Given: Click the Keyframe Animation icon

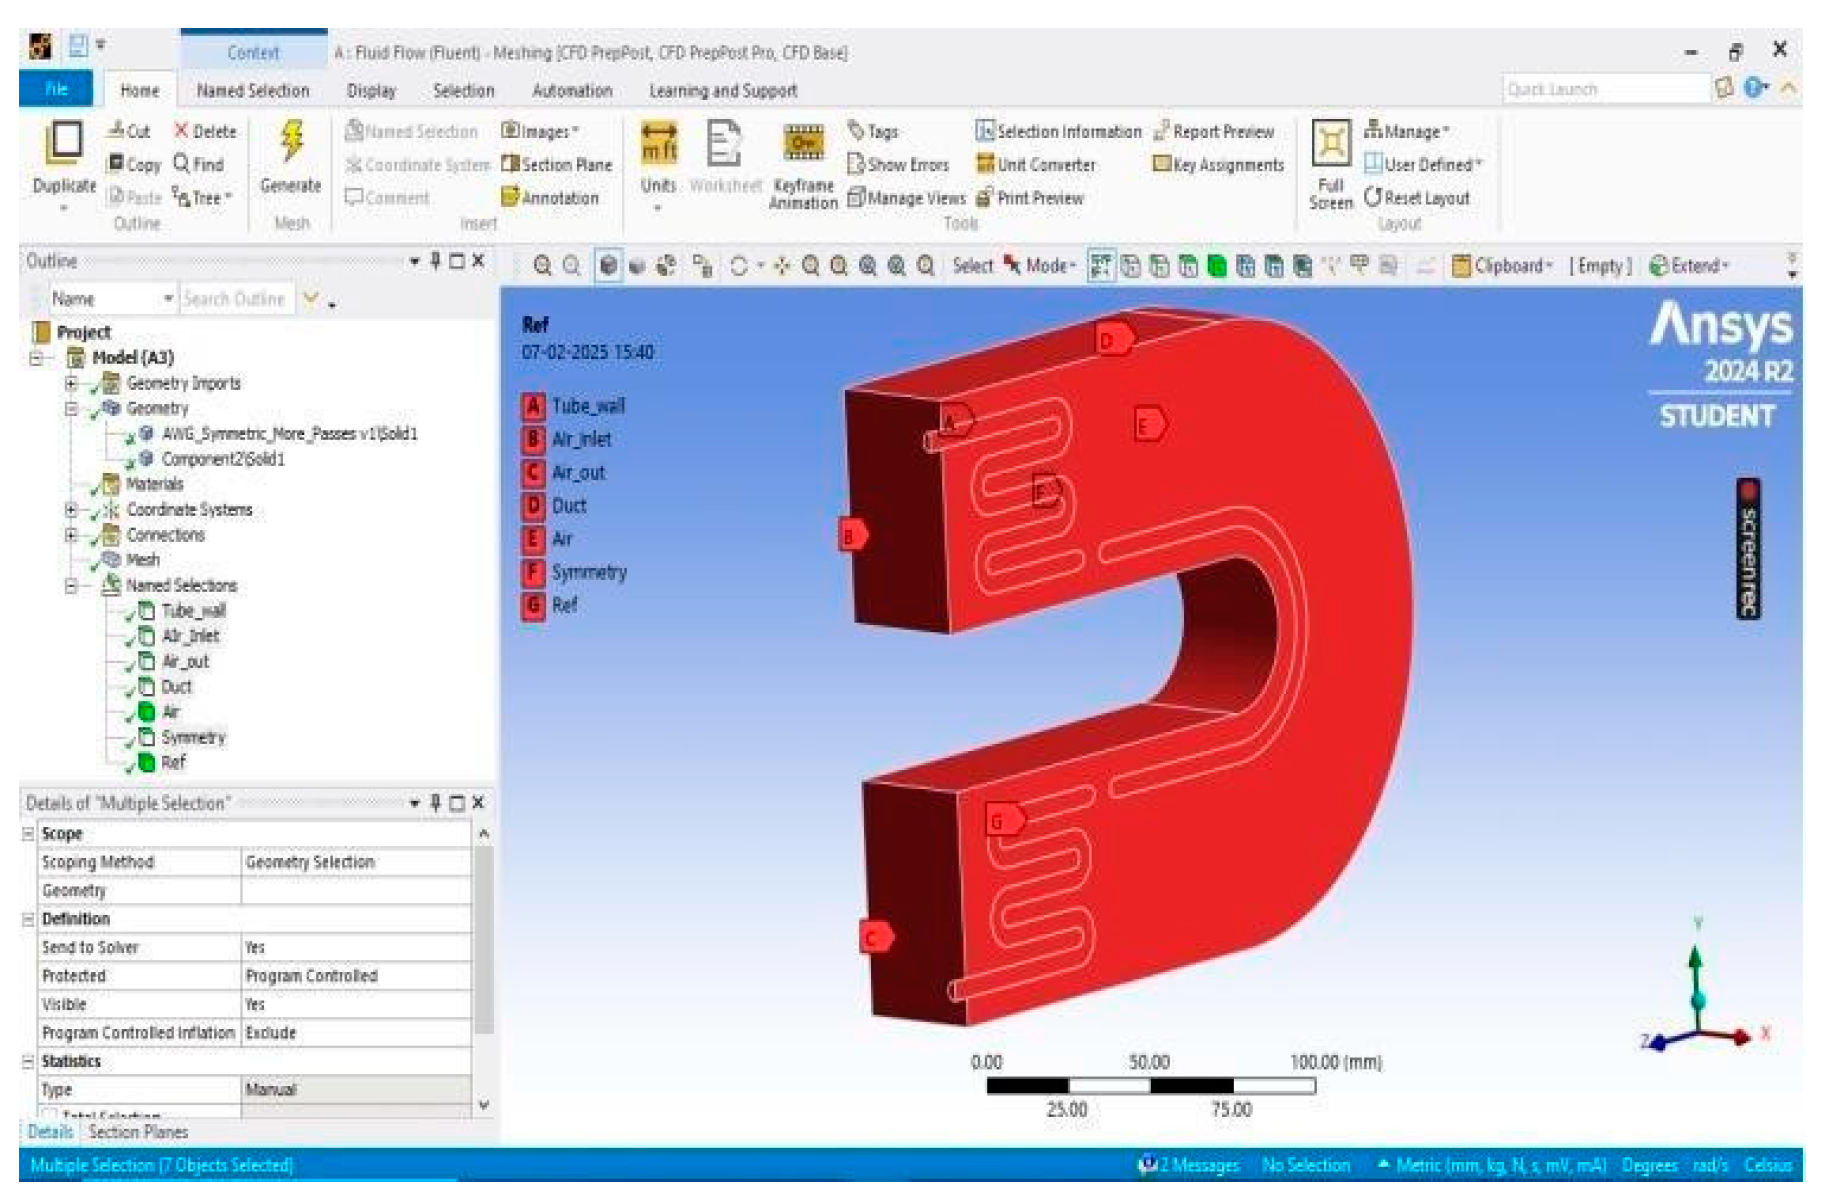Looking at the screenshot, I should (802, 145).
